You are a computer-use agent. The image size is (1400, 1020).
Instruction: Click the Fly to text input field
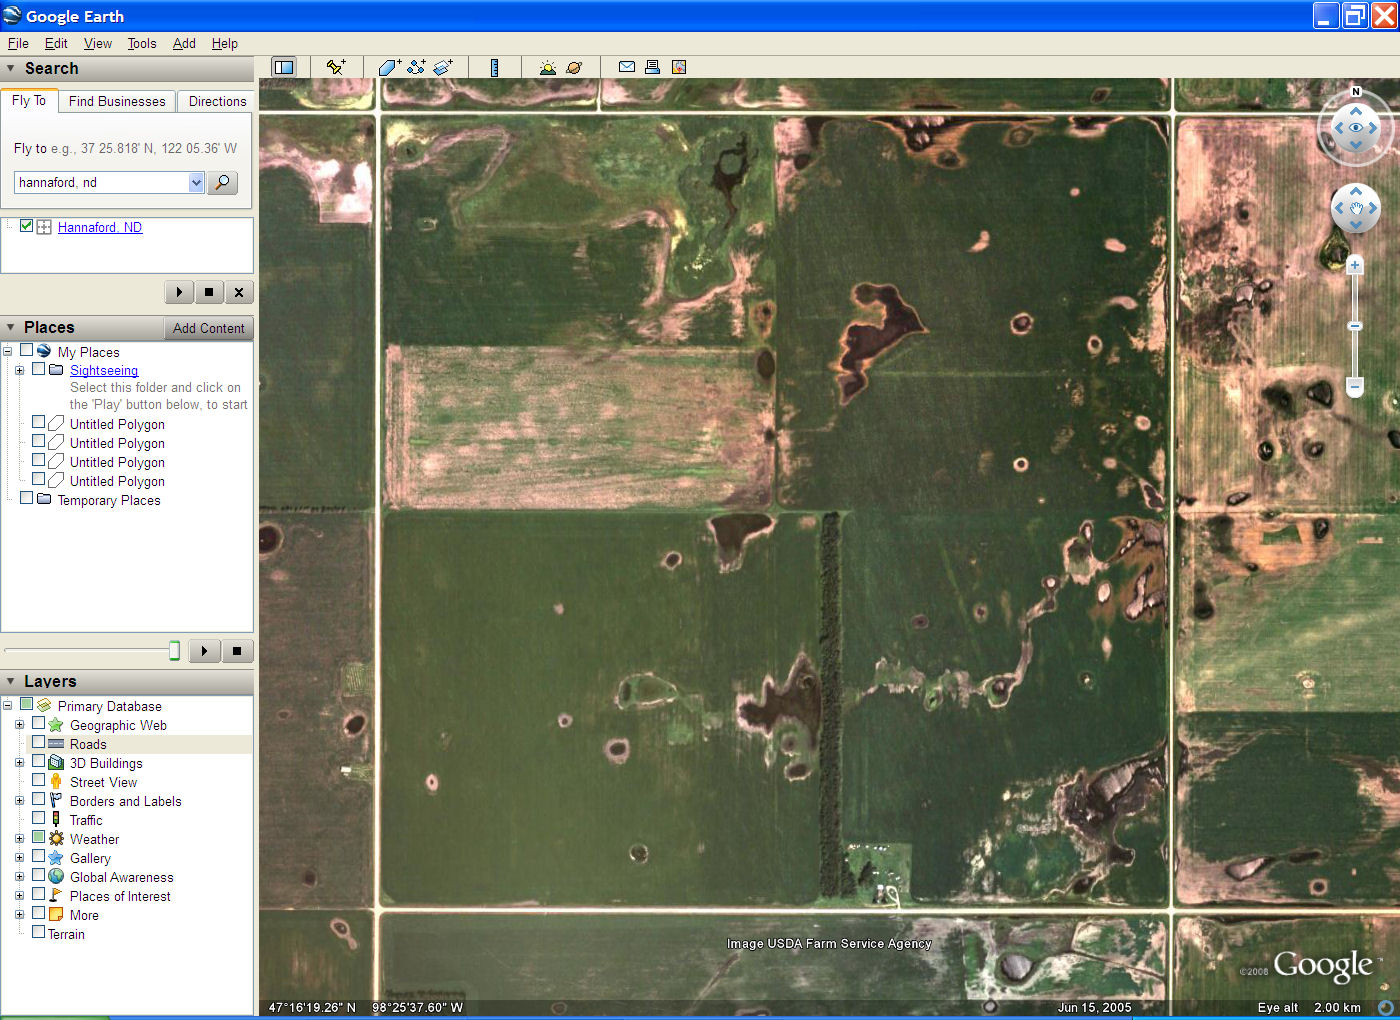coord(102,182)
